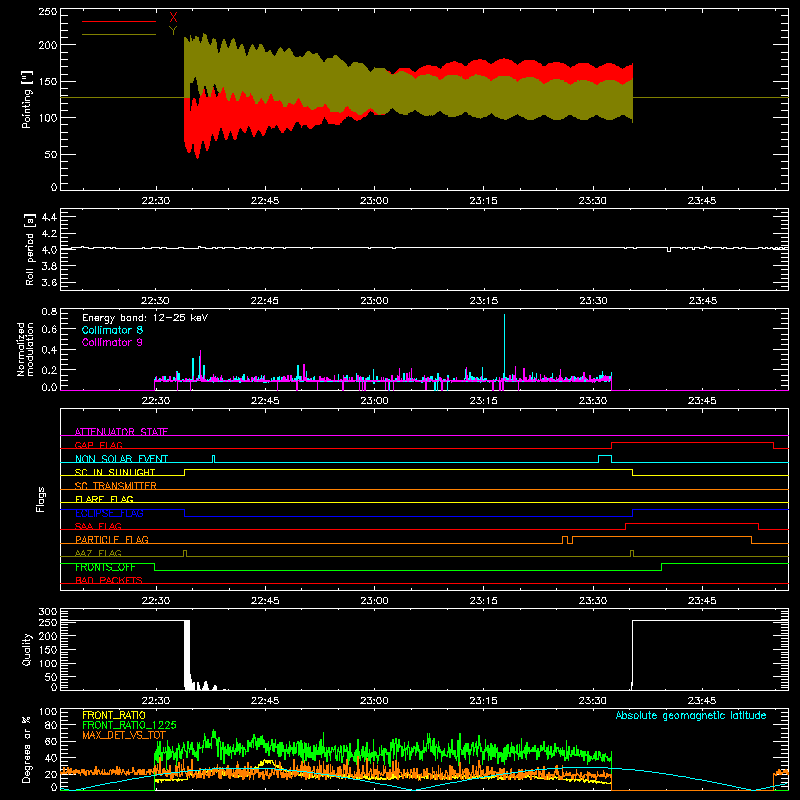
Task: Select the Y legend label in Pointing plot
Action: tap(173, 30)
